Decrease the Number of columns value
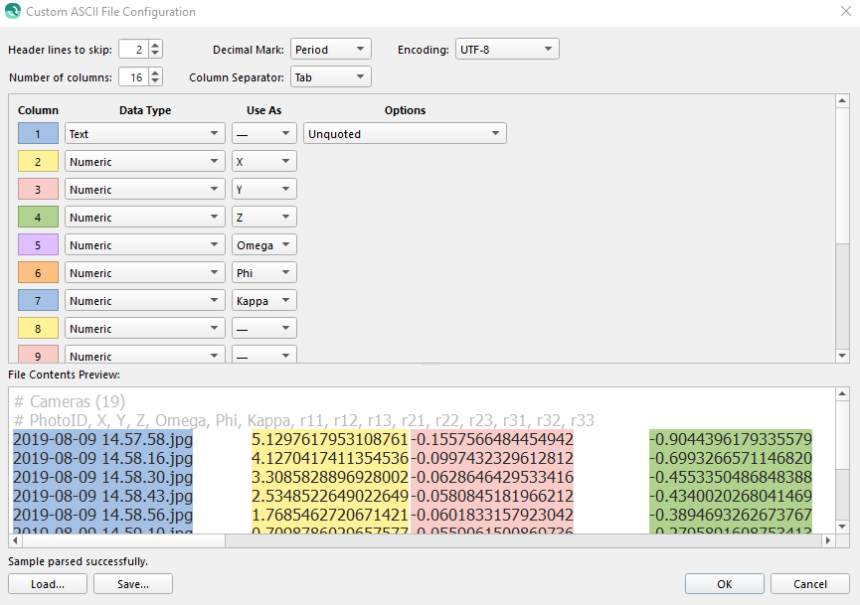 (155, 81)
